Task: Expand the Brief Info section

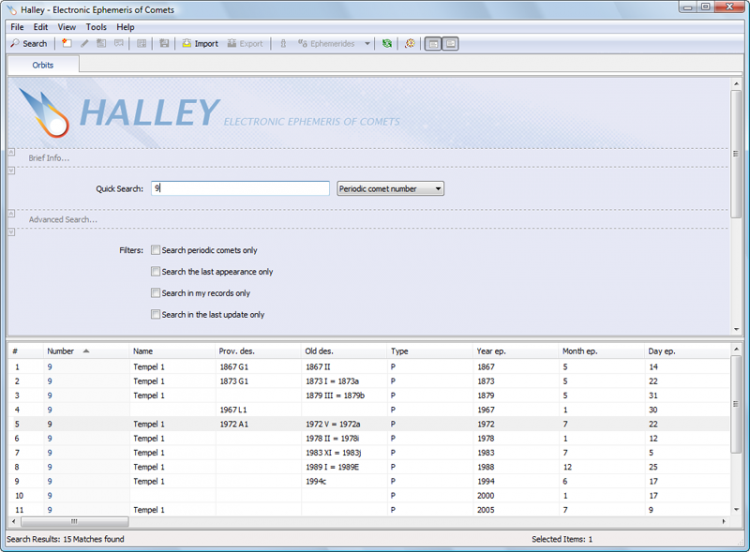Action: tap(49, 158)
